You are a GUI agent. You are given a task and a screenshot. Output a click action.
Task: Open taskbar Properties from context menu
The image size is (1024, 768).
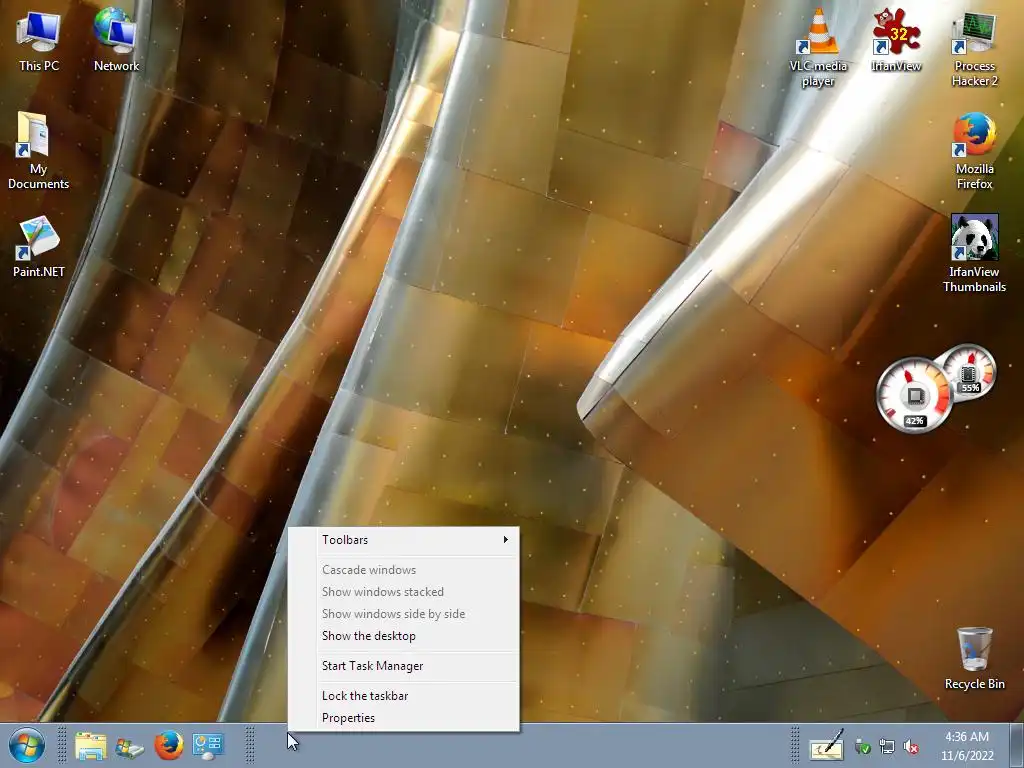click(404, 718)
